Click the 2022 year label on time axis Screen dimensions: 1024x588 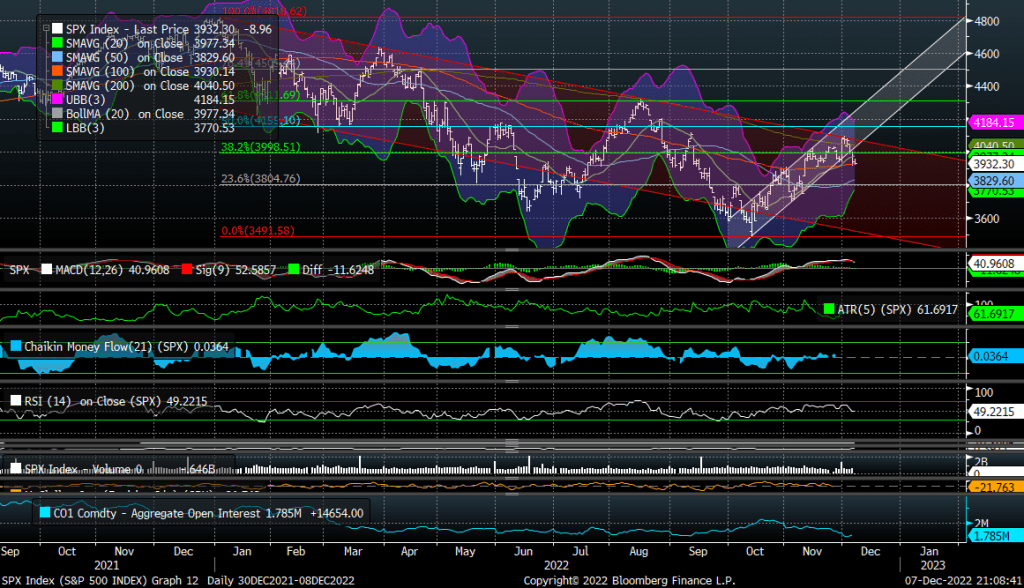(556, 565)
